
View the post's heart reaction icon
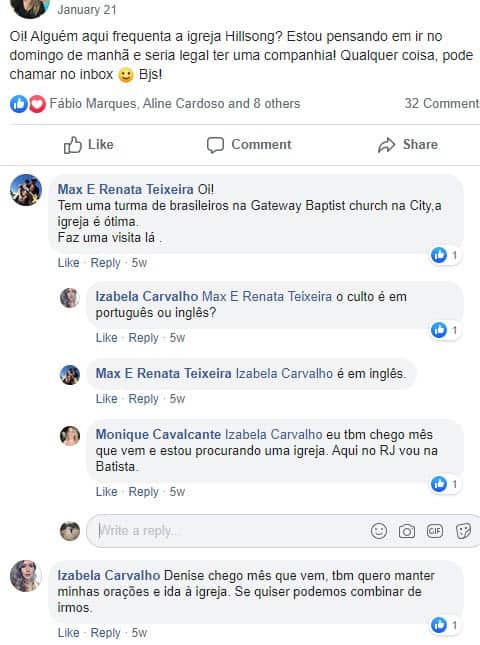37,104
